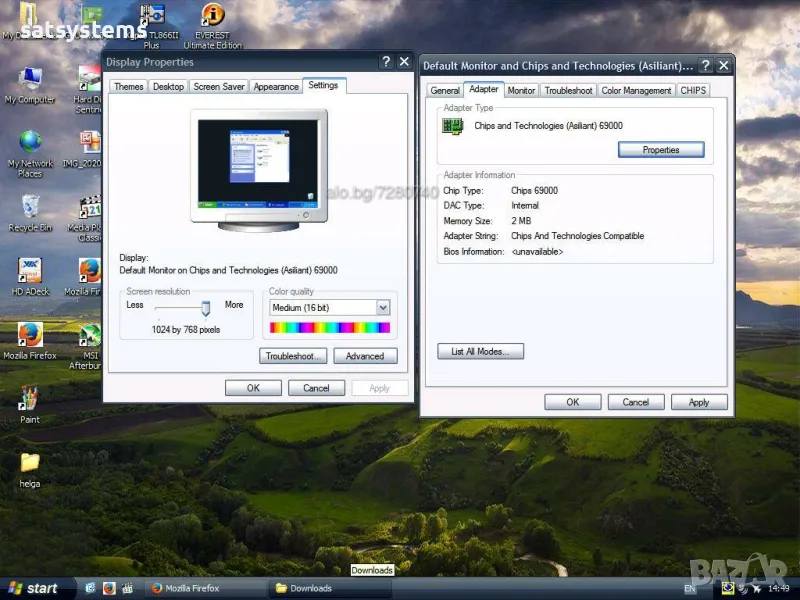
Task: Click the List All Modes button
Action: pyautogui.click(x=480, y=352)
